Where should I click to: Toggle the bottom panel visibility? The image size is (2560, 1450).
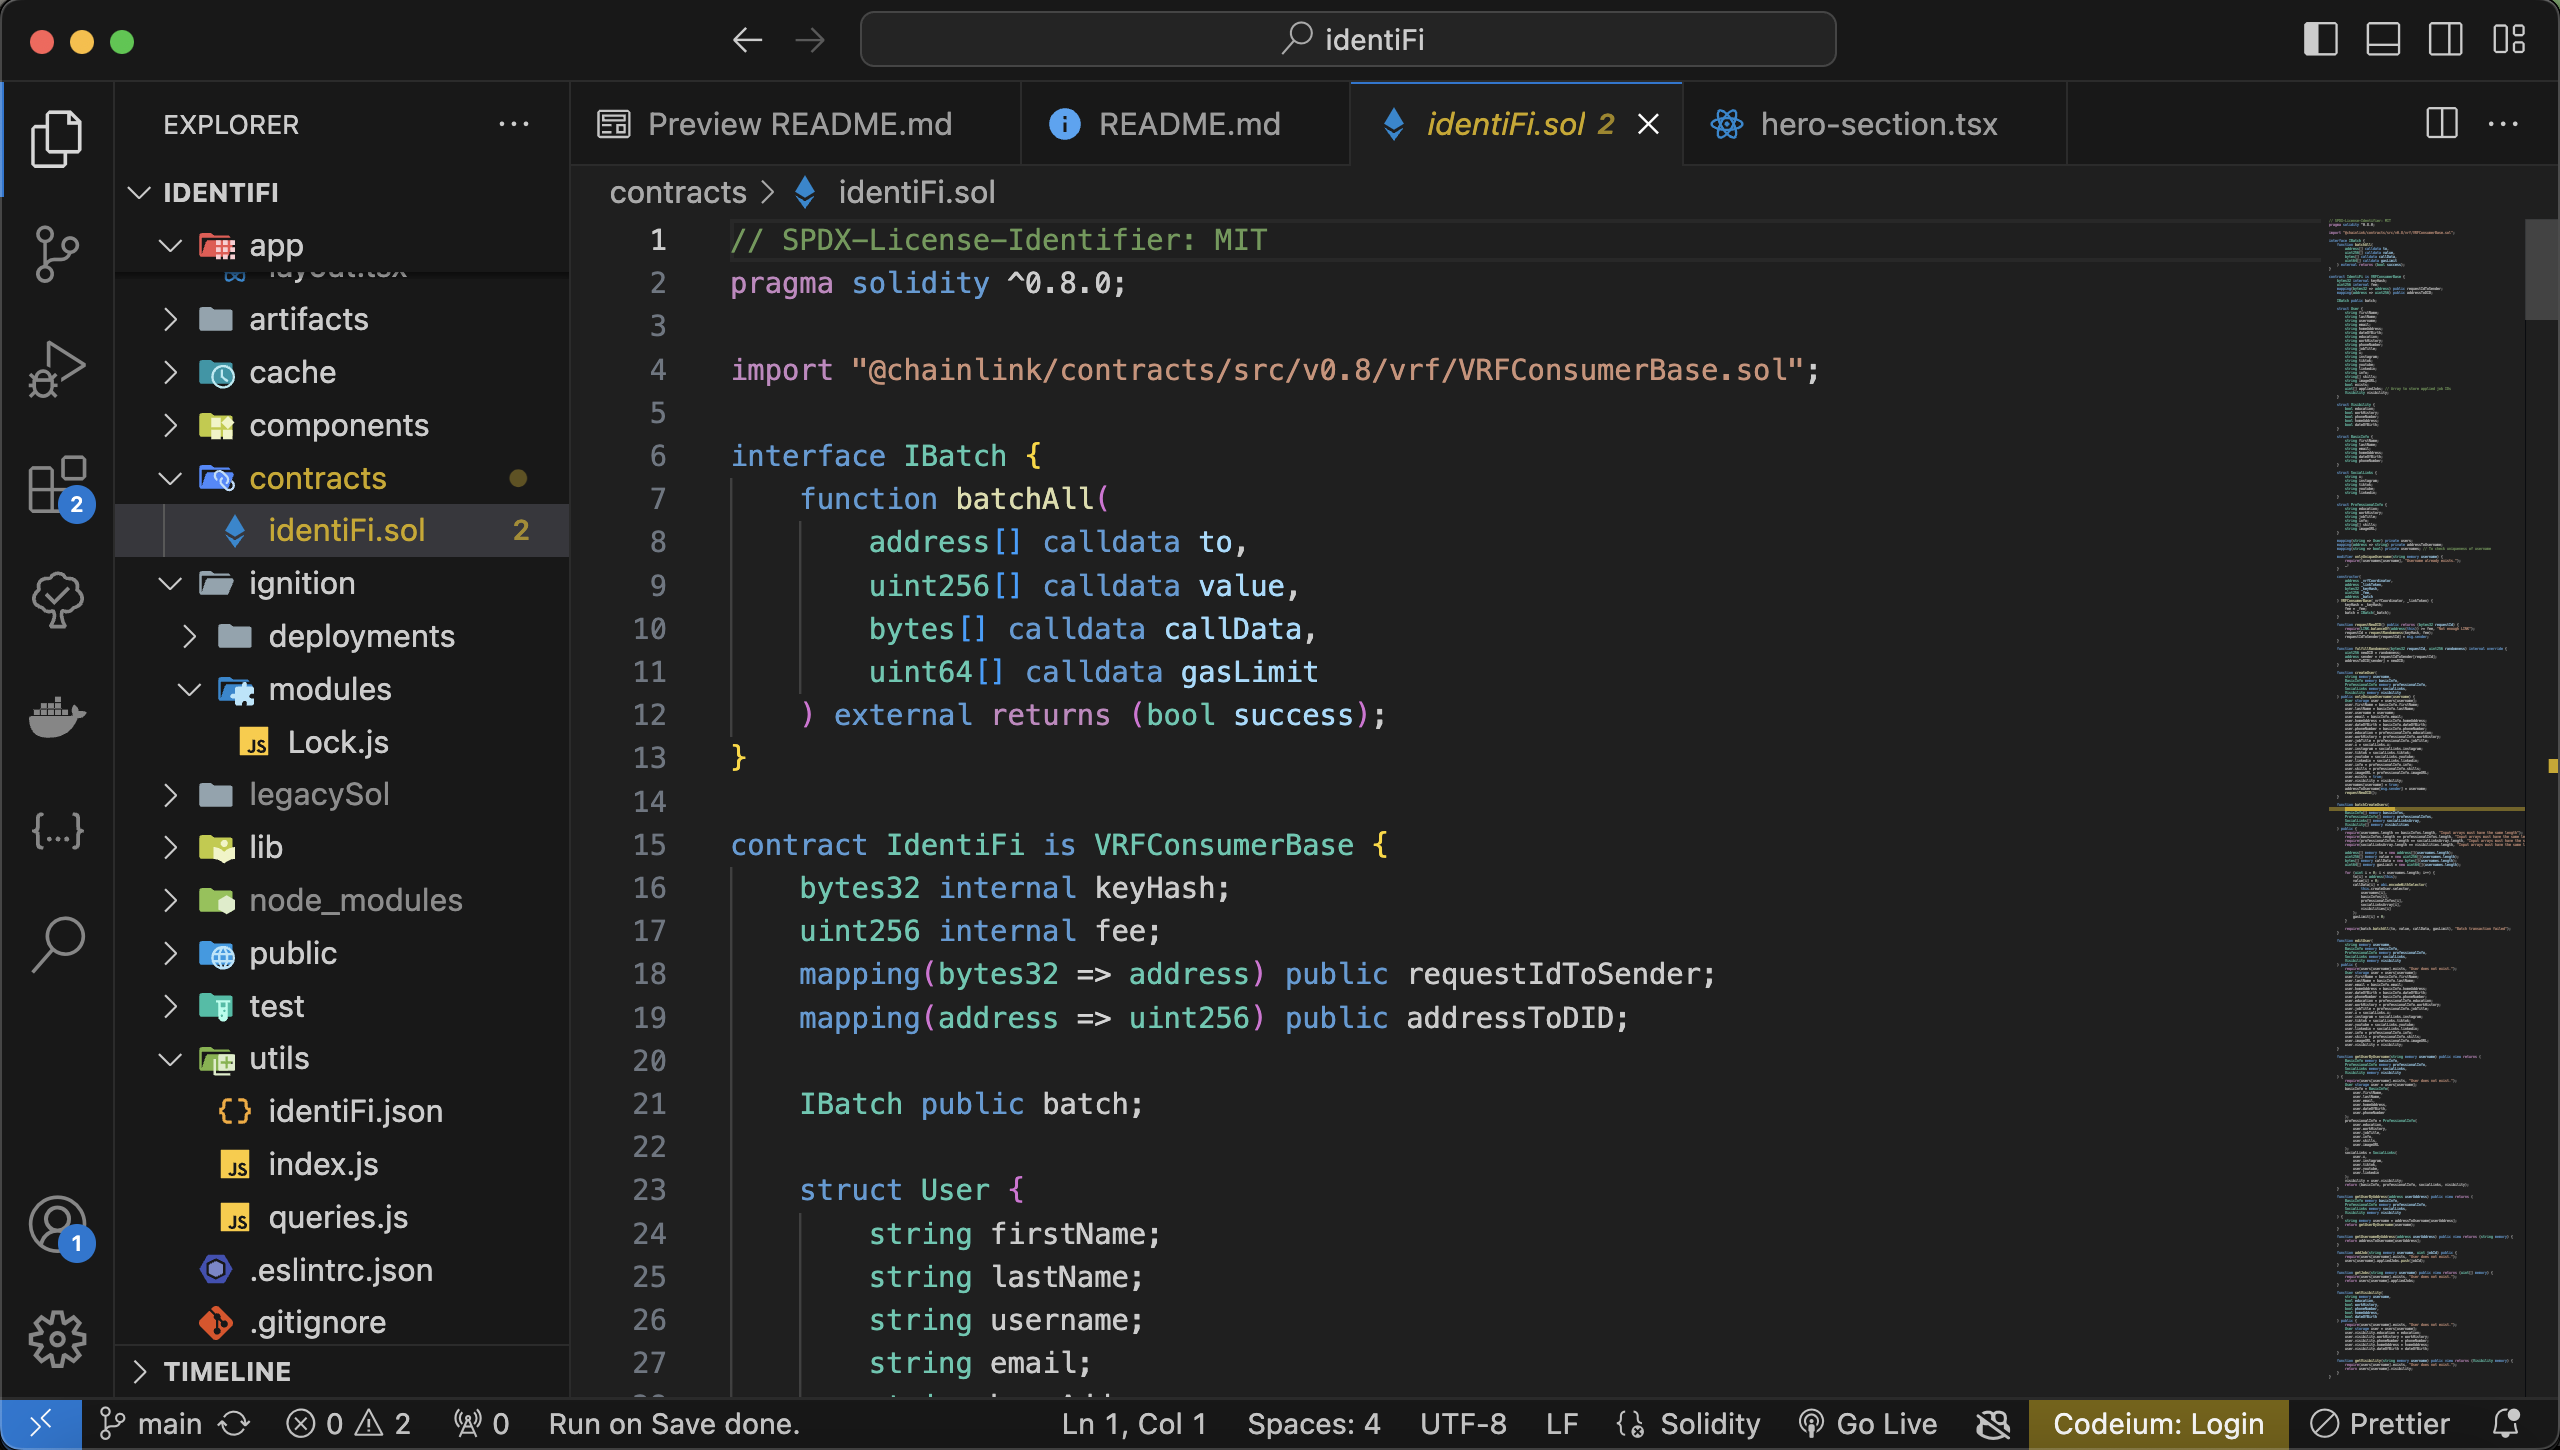pos(2383,40)
